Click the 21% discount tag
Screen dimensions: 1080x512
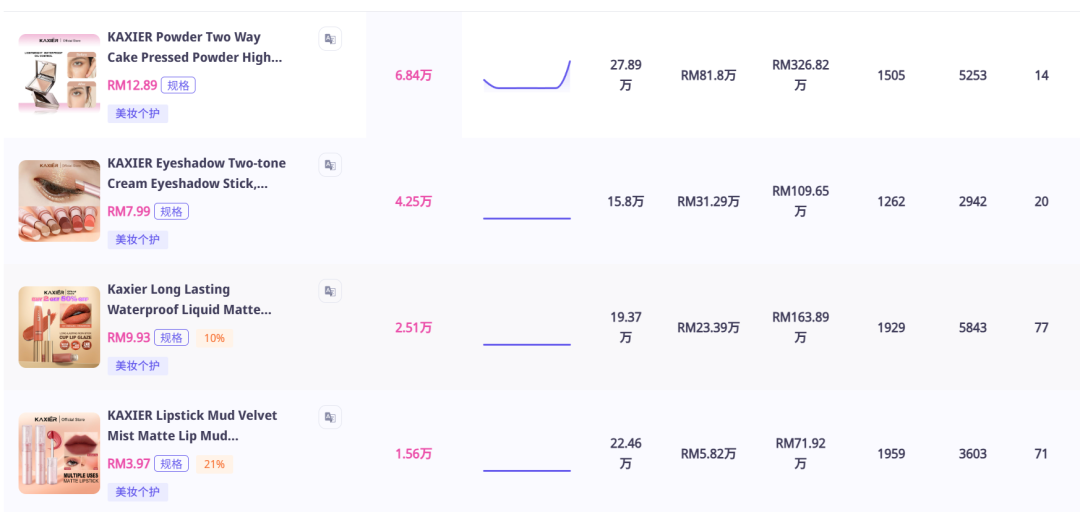point(214,464)
